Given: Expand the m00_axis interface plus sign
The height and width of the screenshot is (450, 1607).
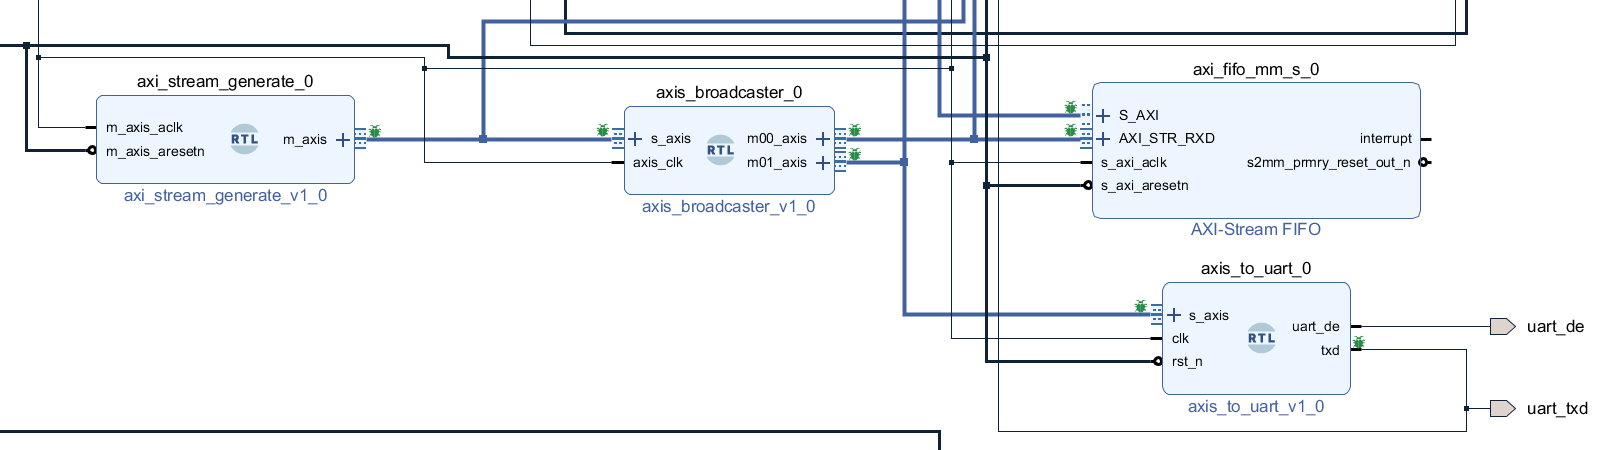Looking at the screenshot, I should (823, 138).
